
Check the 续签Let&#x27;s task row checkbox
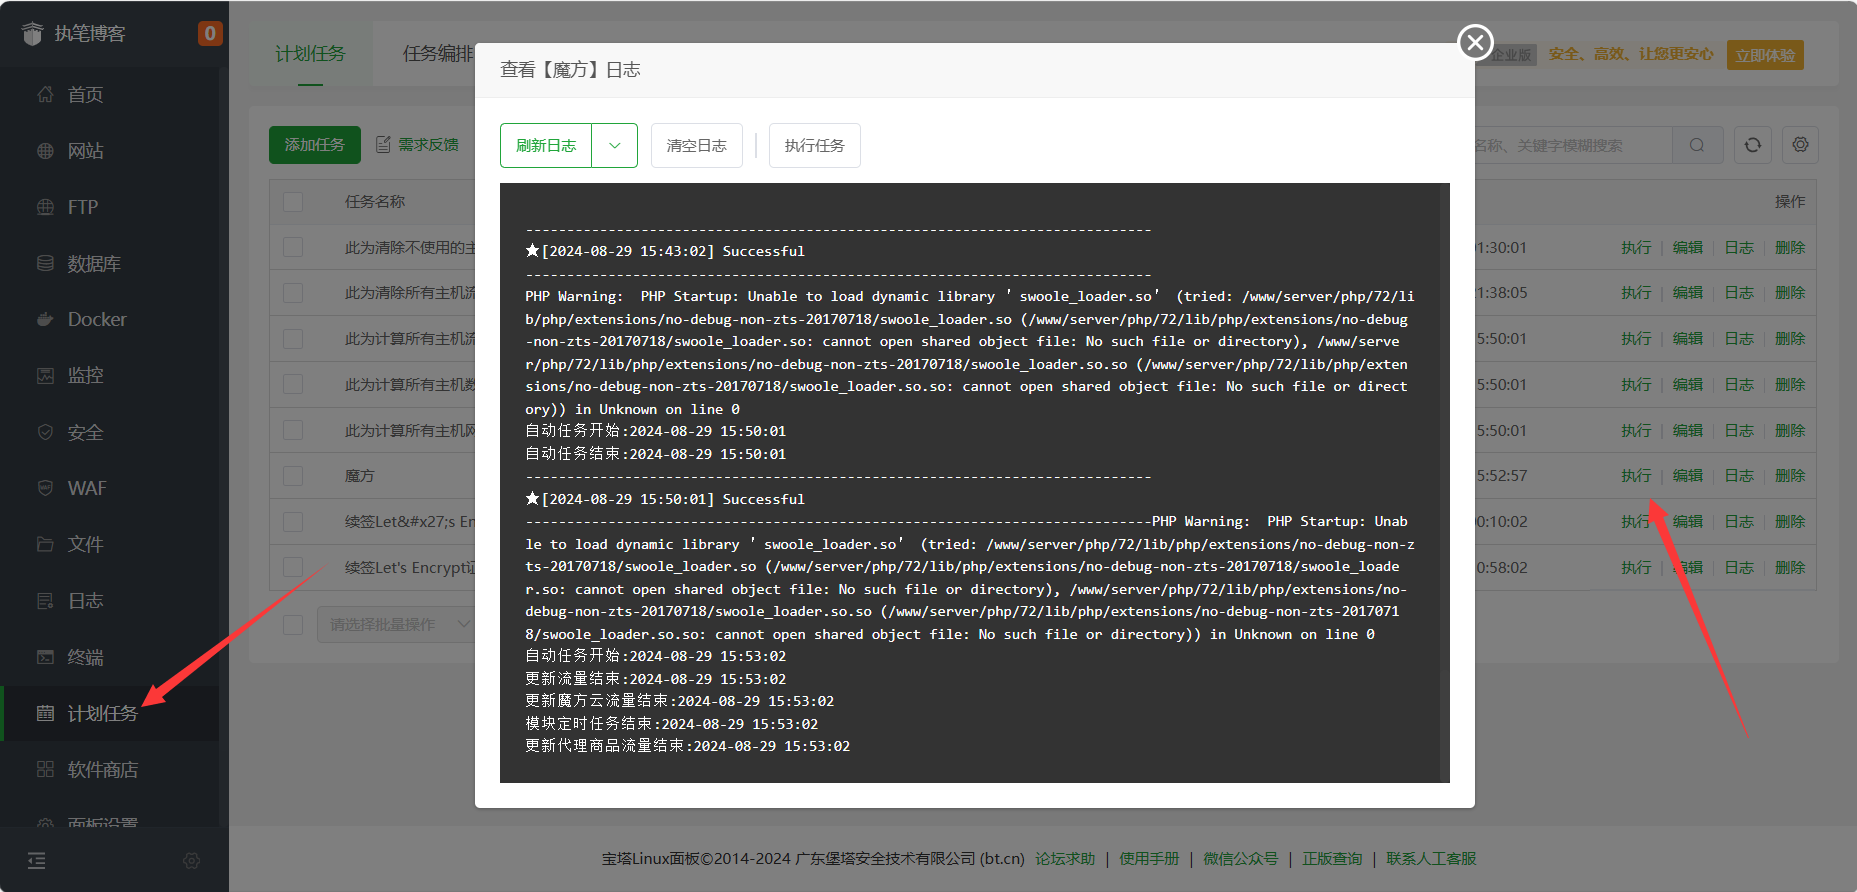point(293,522)
